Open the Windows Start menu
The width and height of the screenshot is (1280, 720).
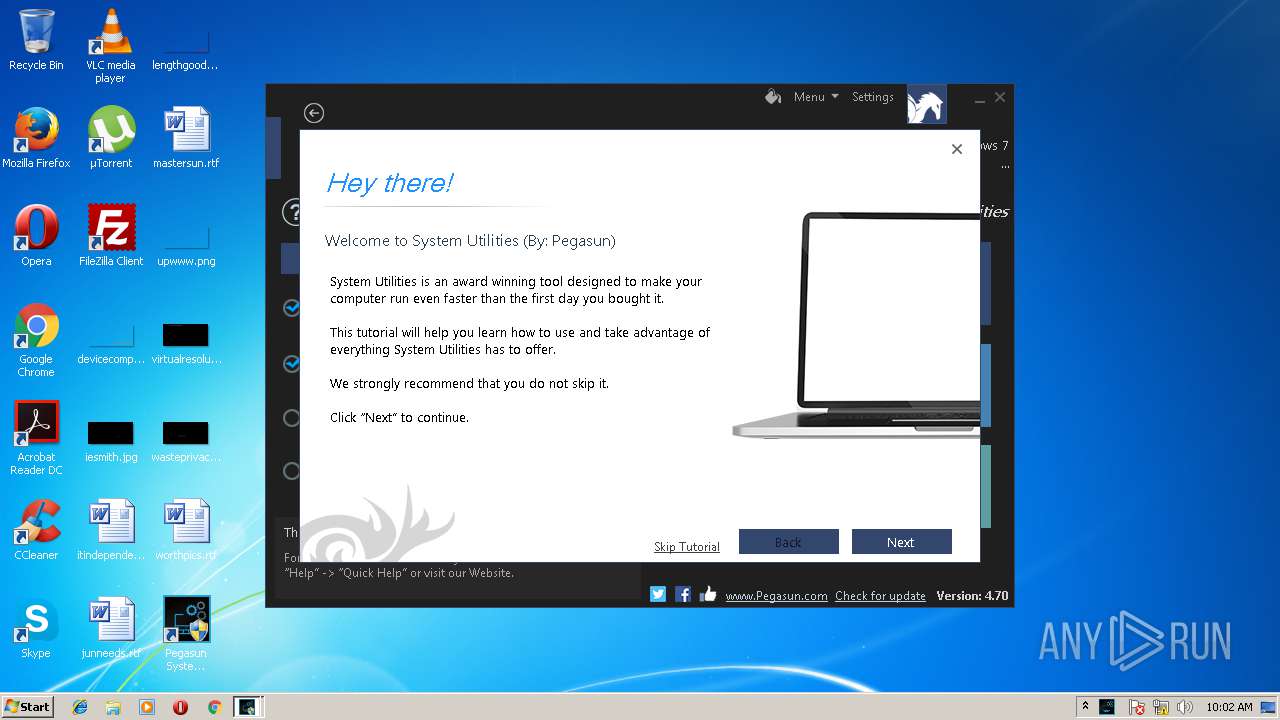pyautogui.click(x=27, y=706)
